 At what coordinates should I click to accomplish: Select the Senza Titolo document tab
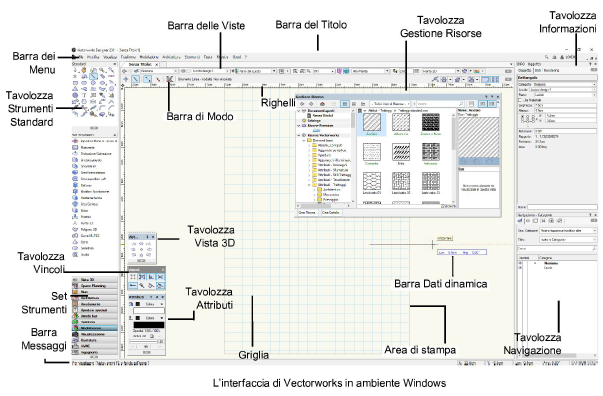click(x=141, y=64)
